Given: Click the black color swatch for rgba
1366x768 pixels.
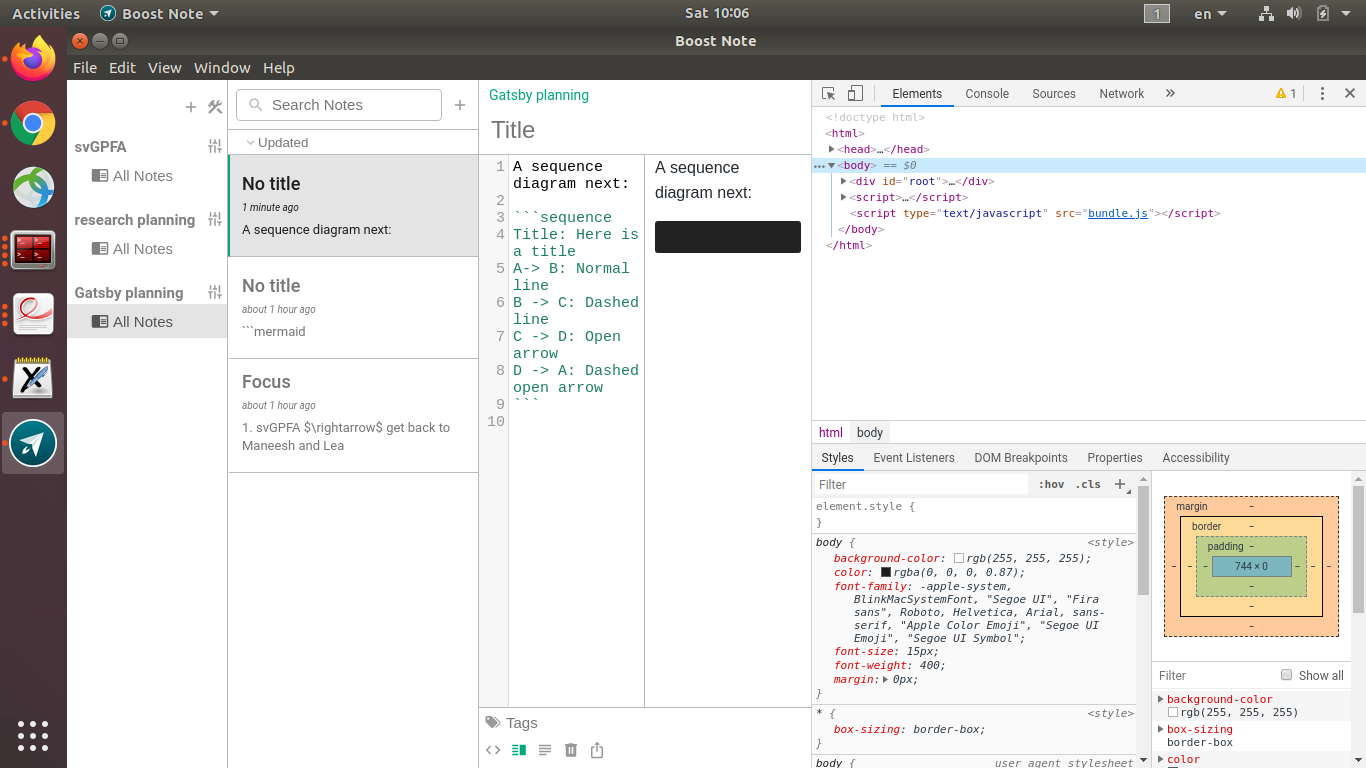Looking at the screenshot, I should point(885,573).
